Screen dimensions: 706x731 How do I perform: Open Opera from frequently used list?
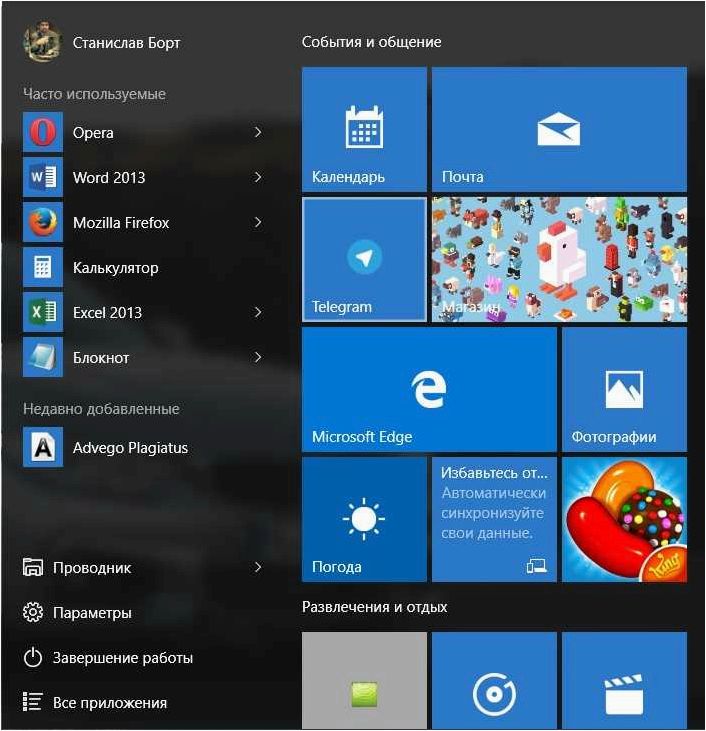pos(42,132)
